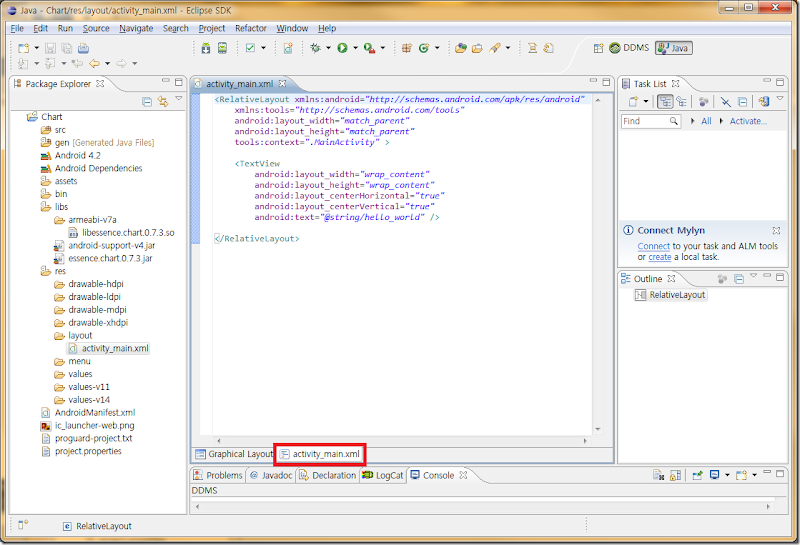This screenshot has height=545, width=800.
Task: Click Collapse All icon in Outline panel
Action: pos(739,279)
